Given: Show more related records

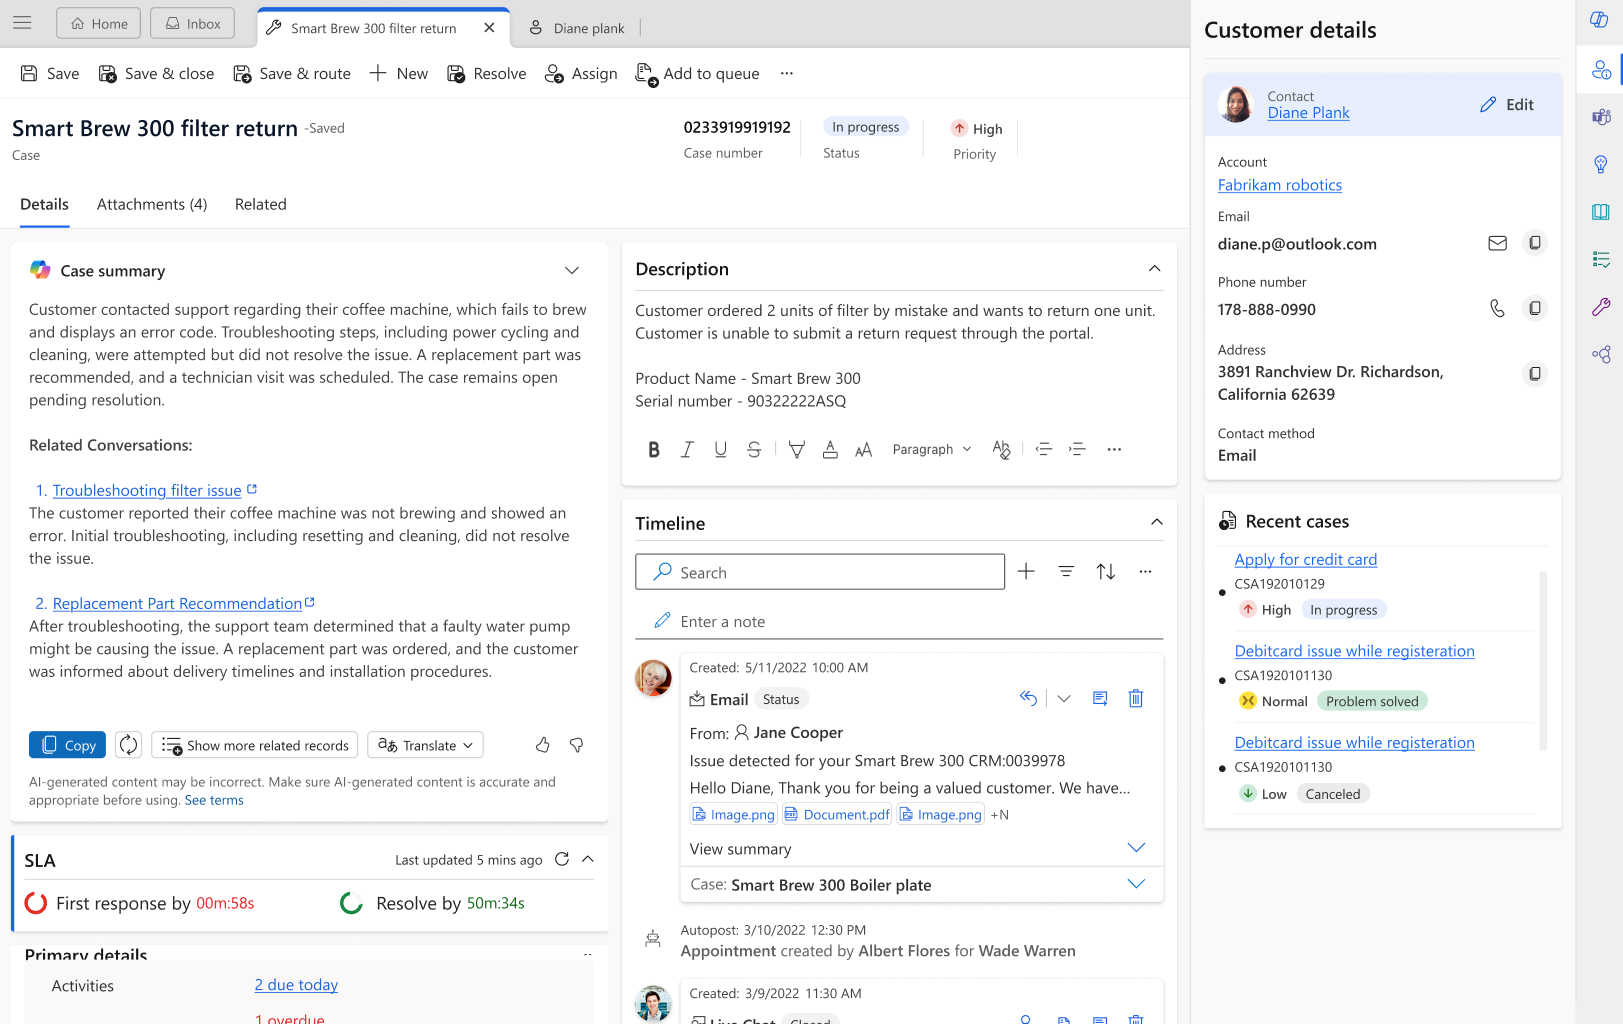Looking at the screenshot, I should 255,745.
